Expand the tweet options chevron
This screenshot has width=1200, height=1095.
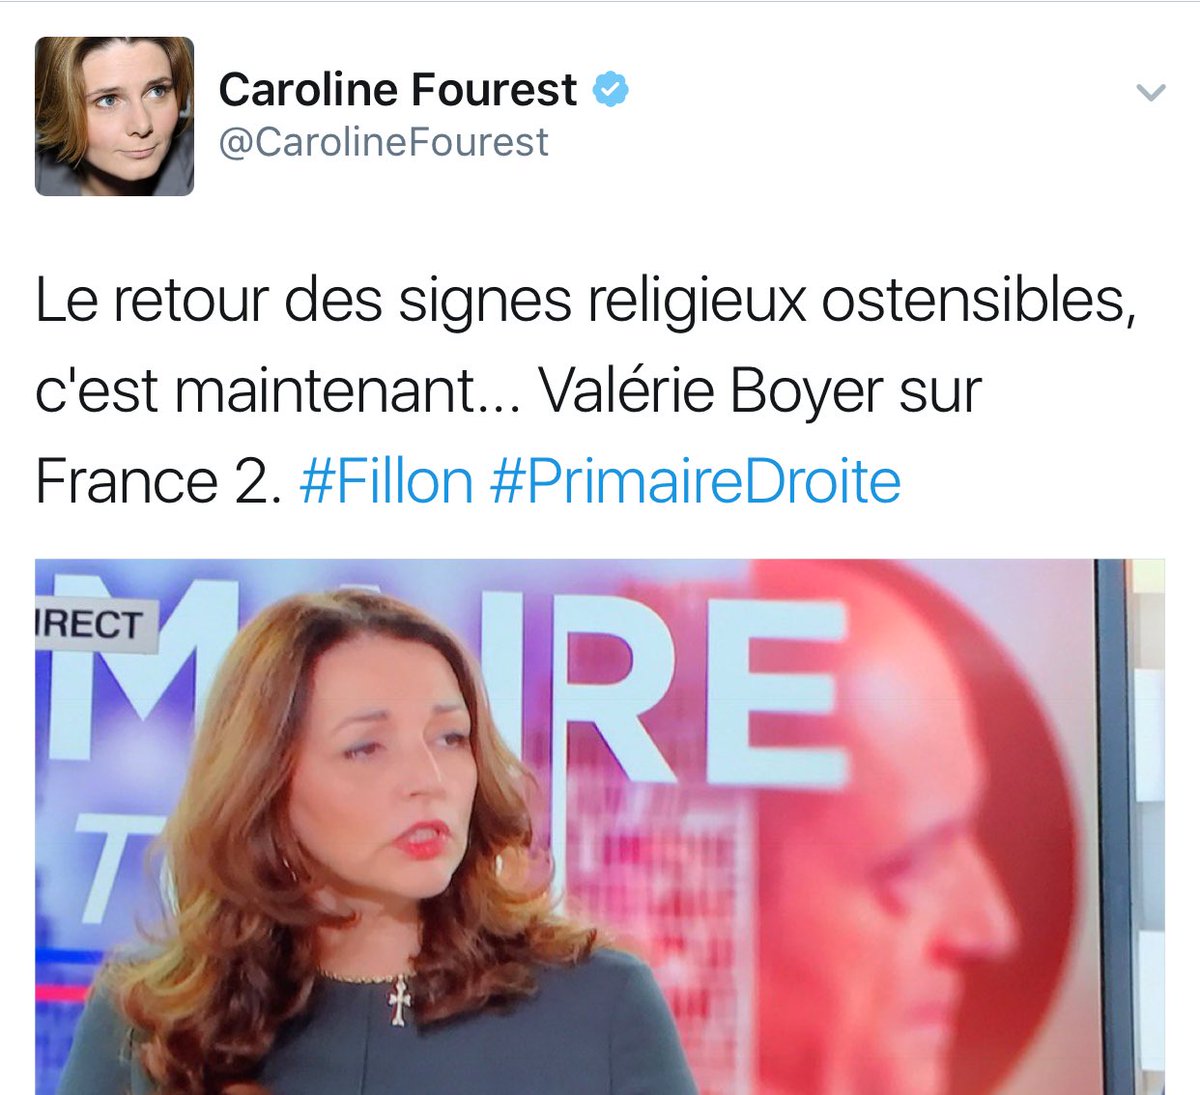(1152, 93)
